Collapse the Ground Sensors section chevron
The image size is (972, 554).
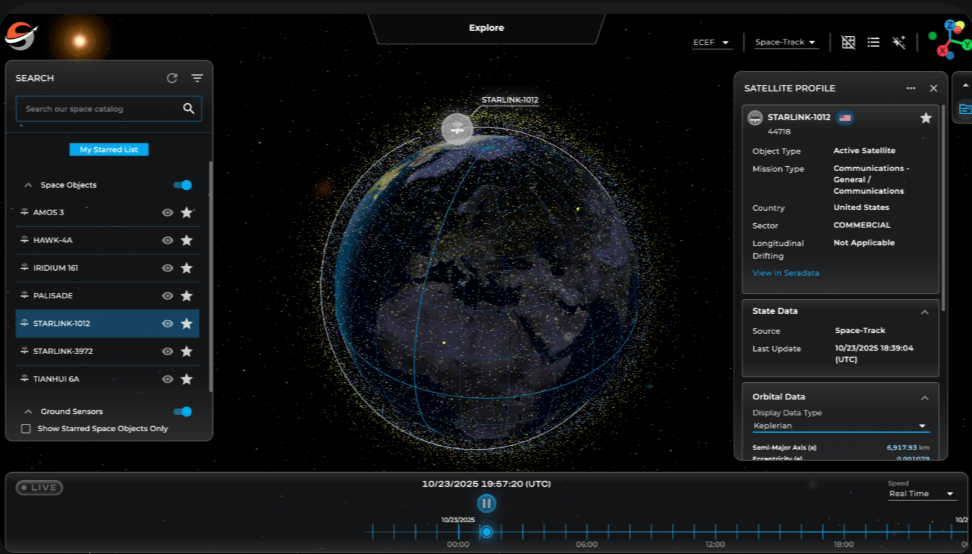[x=28, y=411]
